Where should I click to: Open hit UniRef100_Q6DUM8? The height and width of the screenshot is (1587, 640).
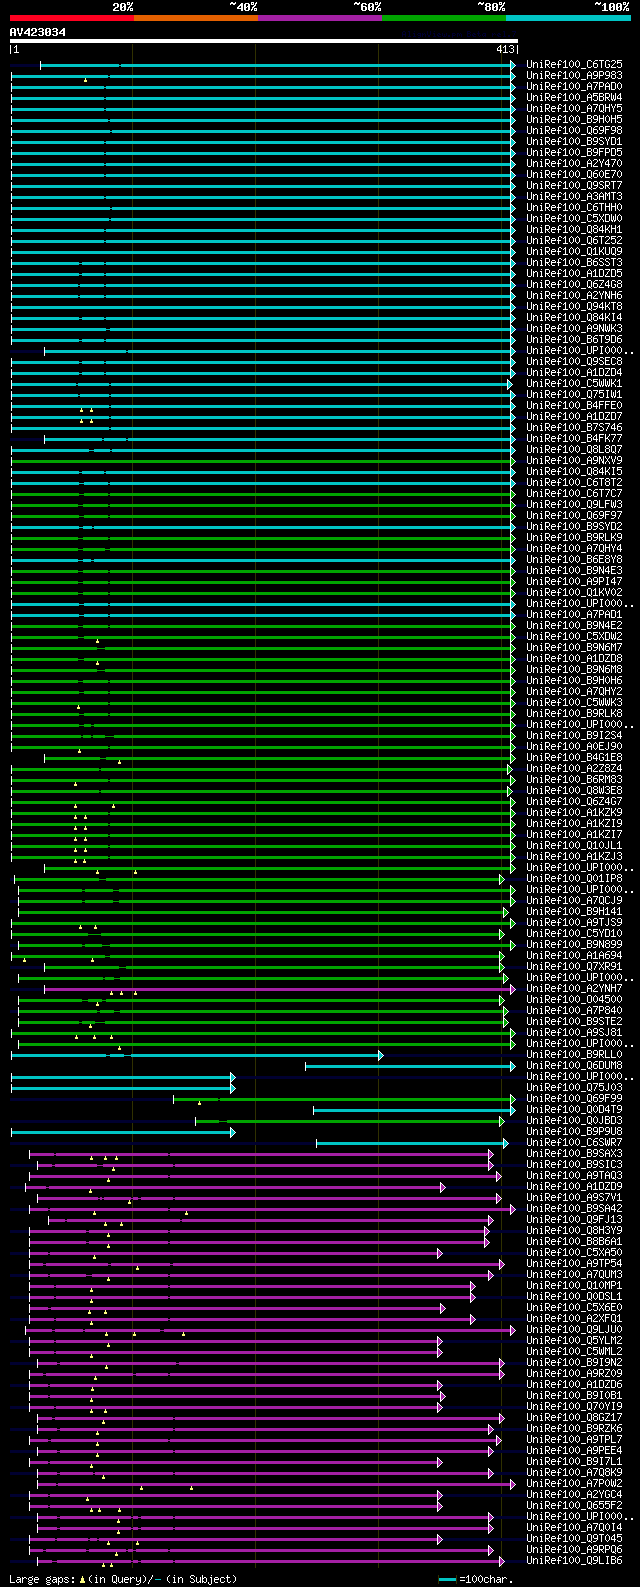coord(574,1065)
